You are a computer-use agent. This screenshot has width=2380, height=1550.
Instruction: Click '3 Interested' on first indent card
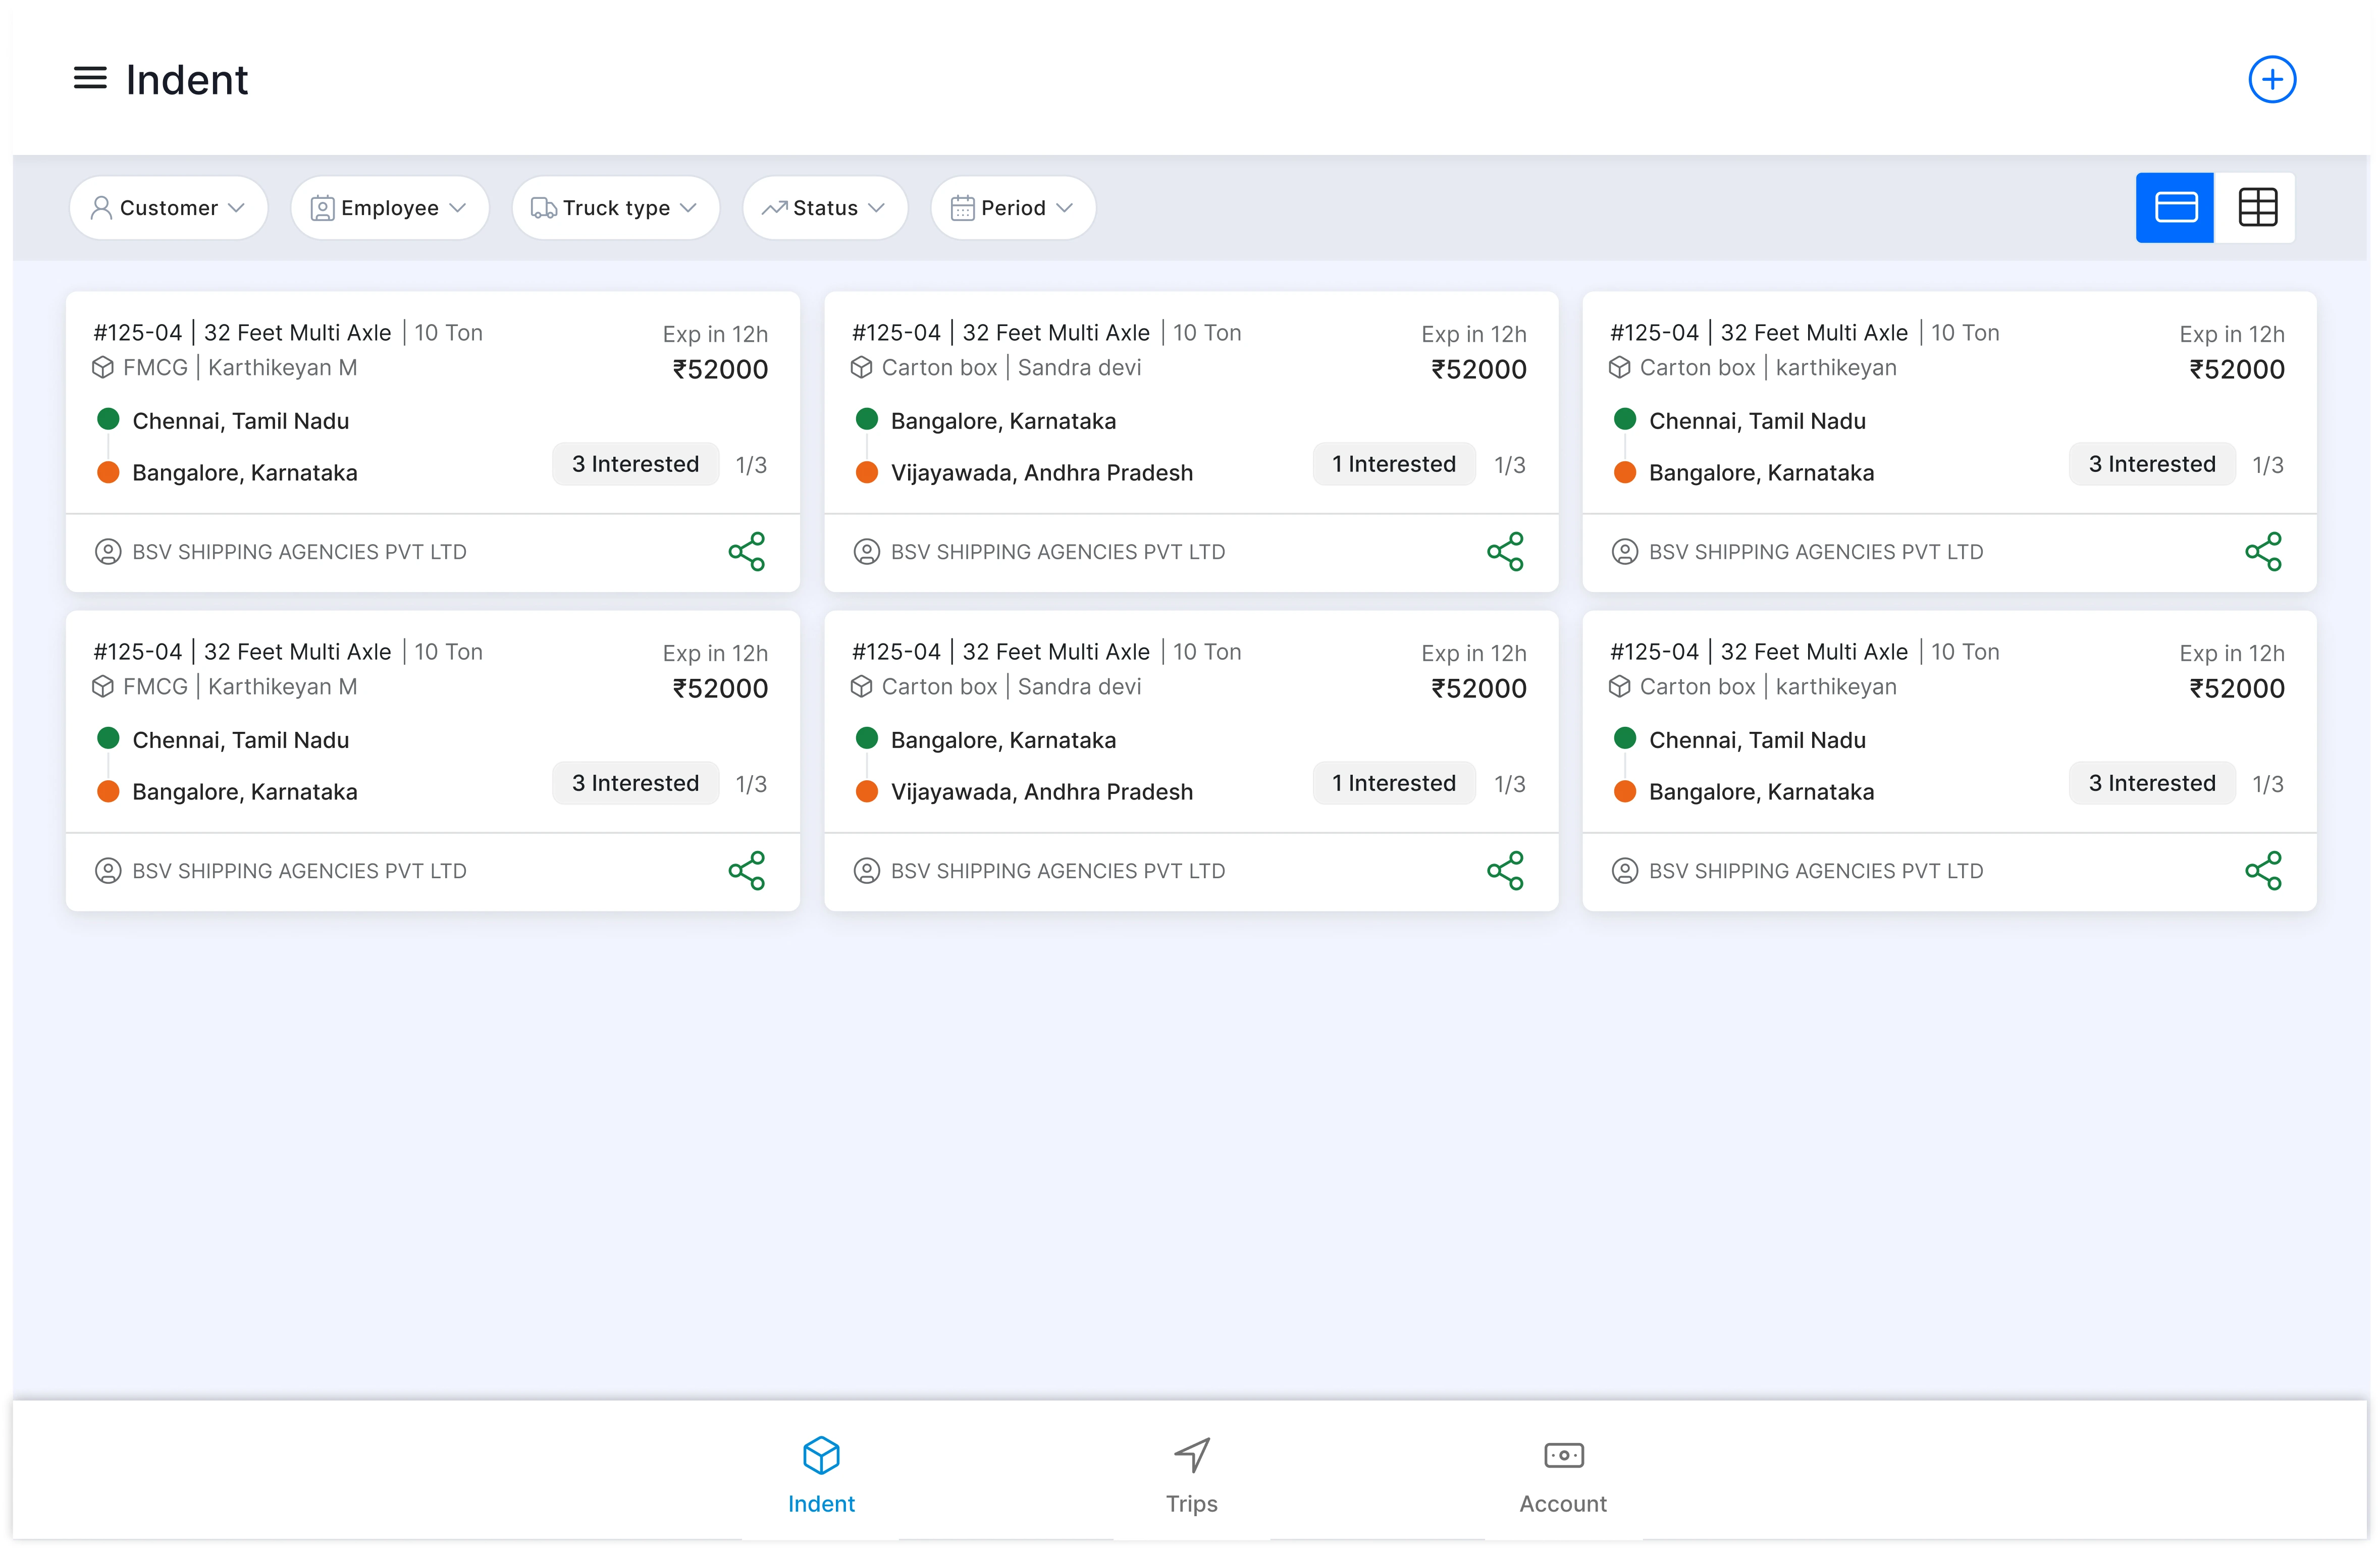tap(635, 464)
